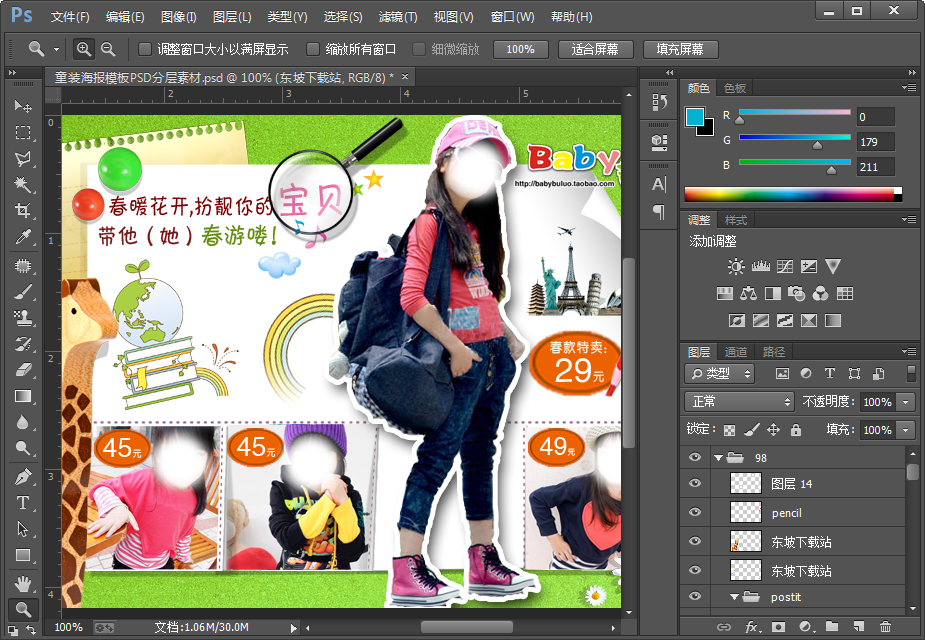The height and width of the screenshot is (640, 925).
Task: Select the Magic Wand tool
Action: [22, 185]
